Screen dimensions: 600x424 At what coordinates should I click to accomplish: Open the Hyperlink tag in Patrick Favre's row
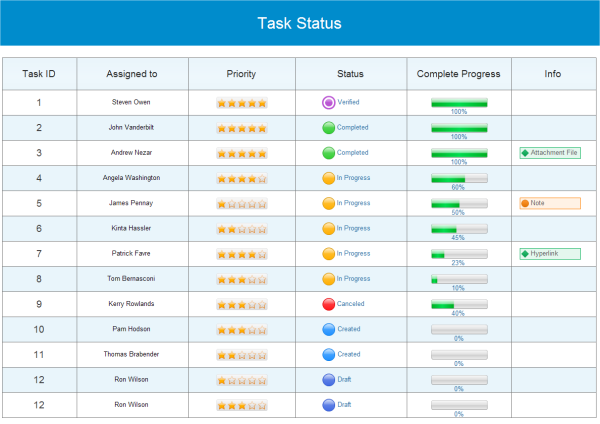coord(550,254)
